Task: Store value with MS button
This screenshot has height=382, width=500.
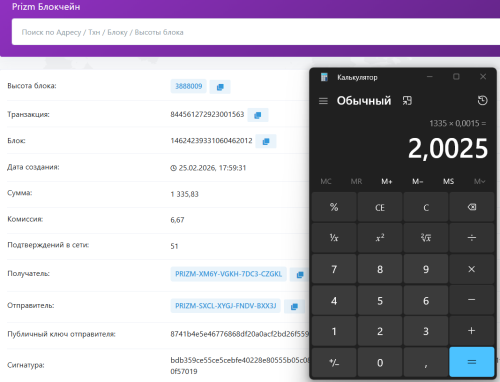Action: [x=448, y=181]
